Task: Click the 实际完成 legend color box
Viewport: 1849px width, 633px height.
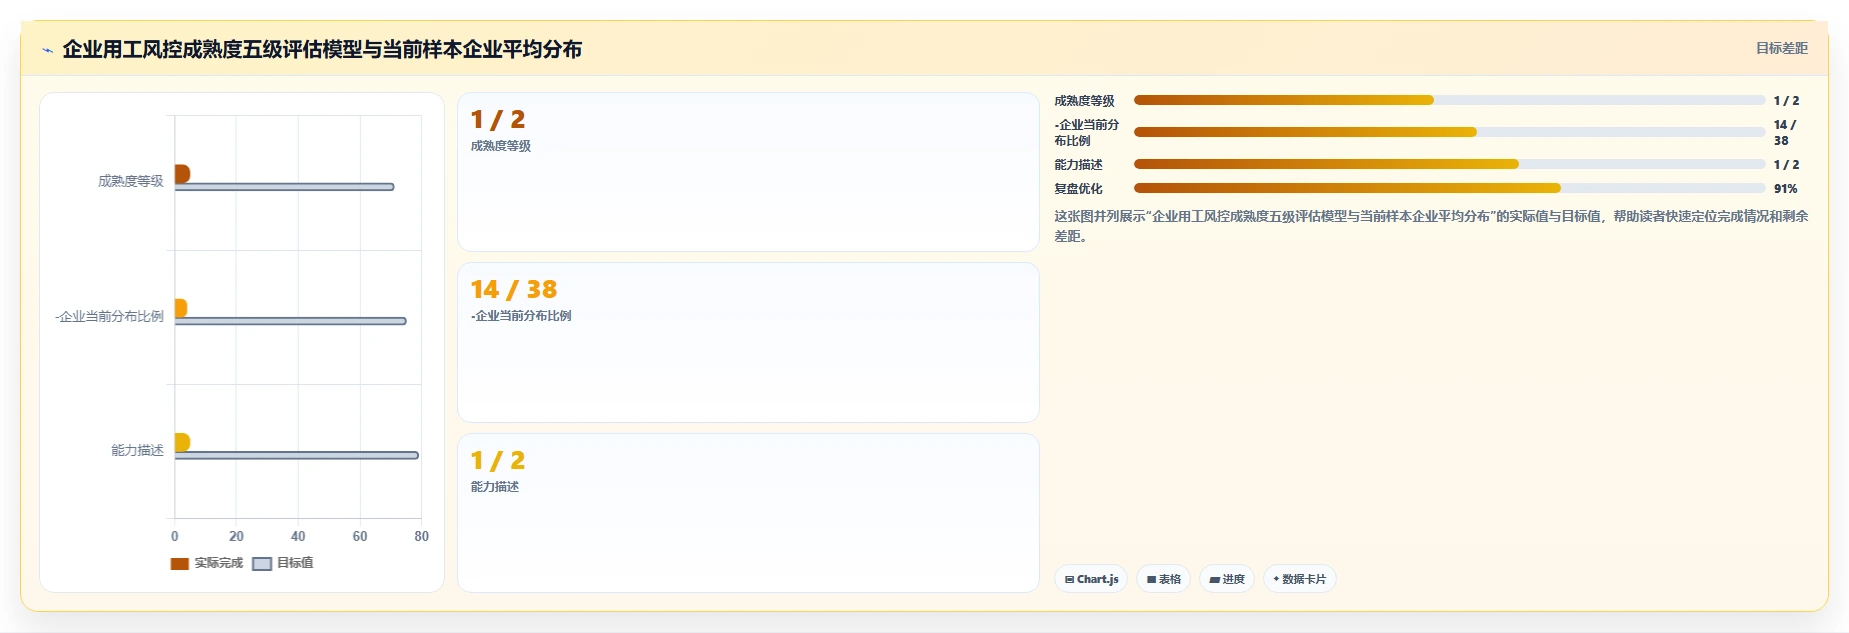Action: 180,563
